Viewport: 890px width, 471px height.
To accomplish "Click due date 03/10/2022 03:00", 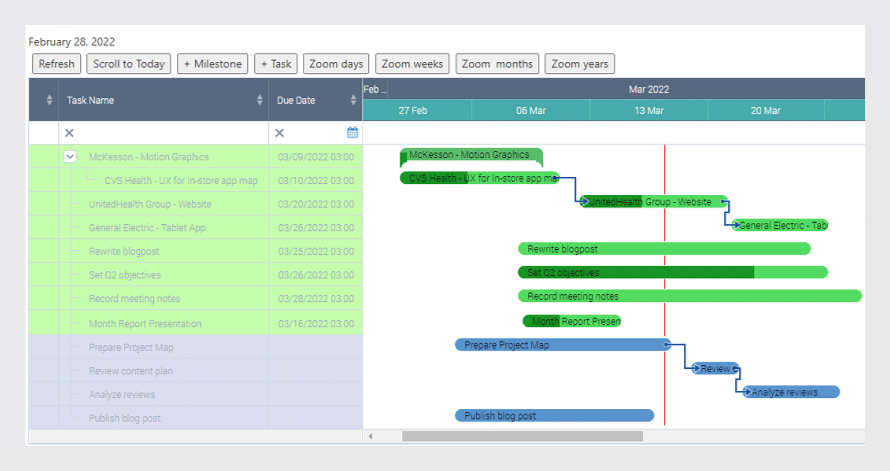I will [x=316, y=180].
